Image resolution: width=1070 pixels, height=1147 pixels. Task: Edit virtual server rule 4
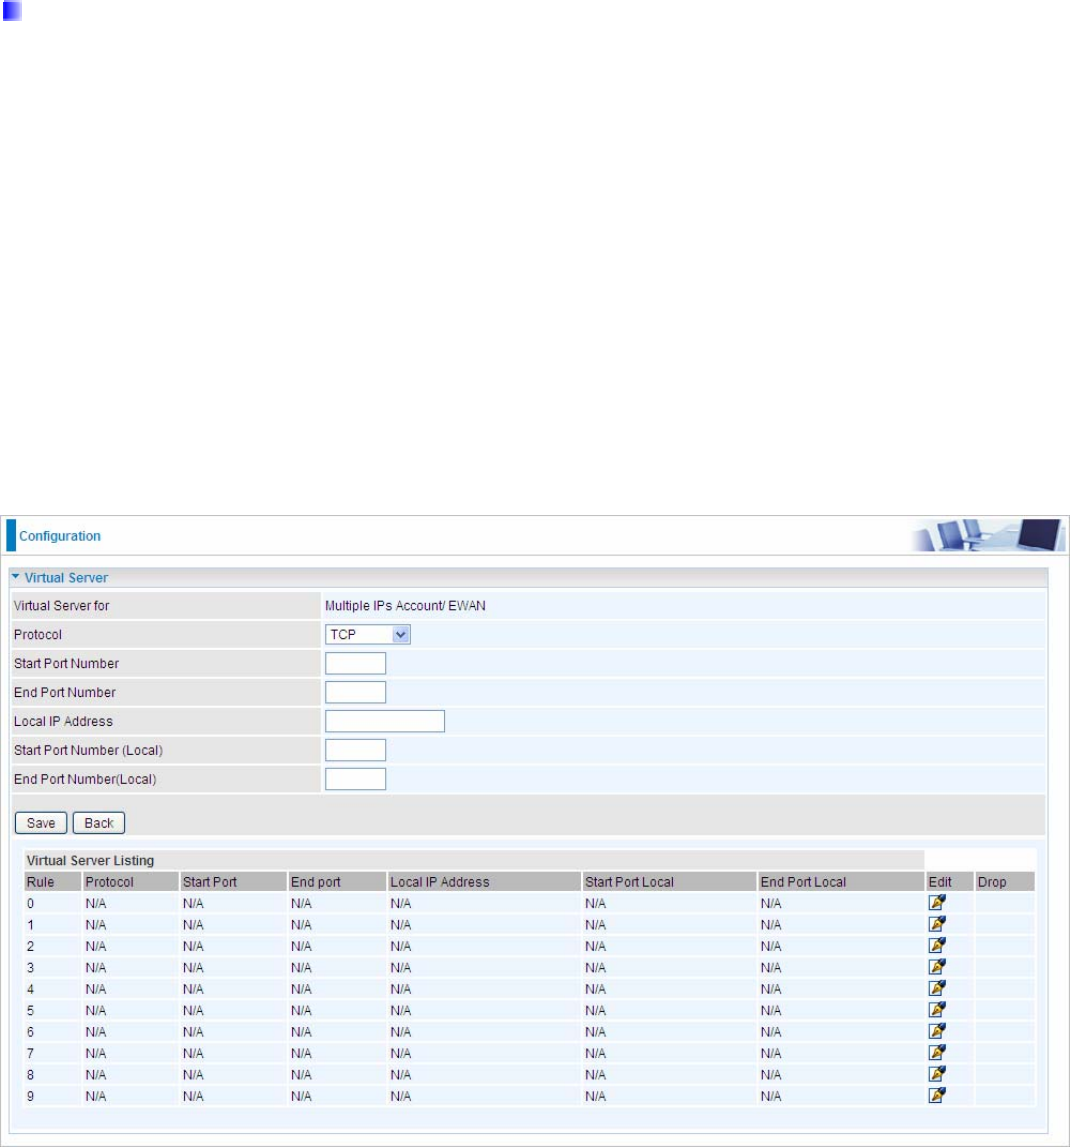(x=937, y=988)
